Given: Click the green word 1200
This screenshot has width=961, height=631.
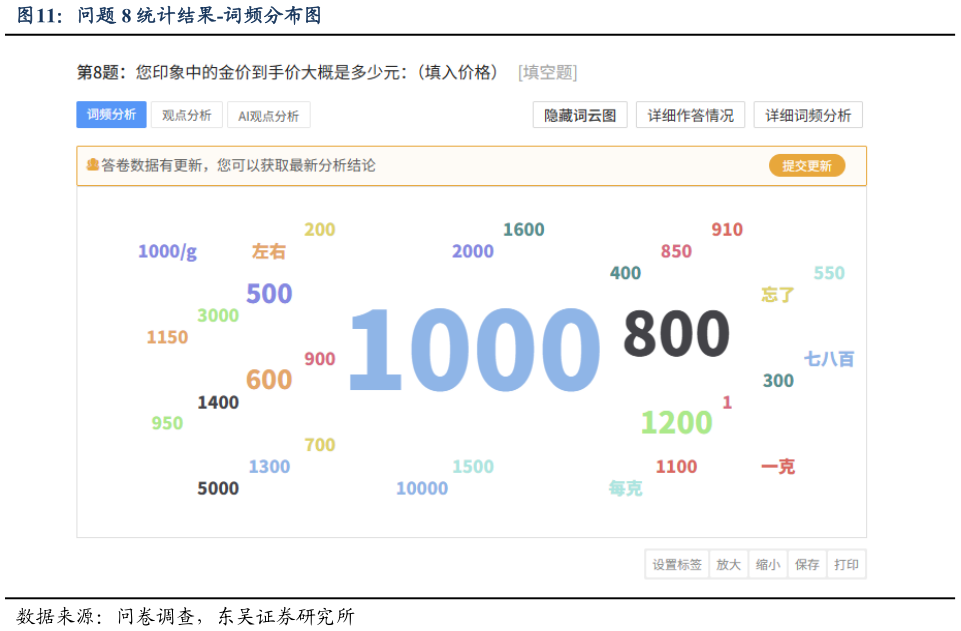Looking at the screenshot, I should pos(676,422).
